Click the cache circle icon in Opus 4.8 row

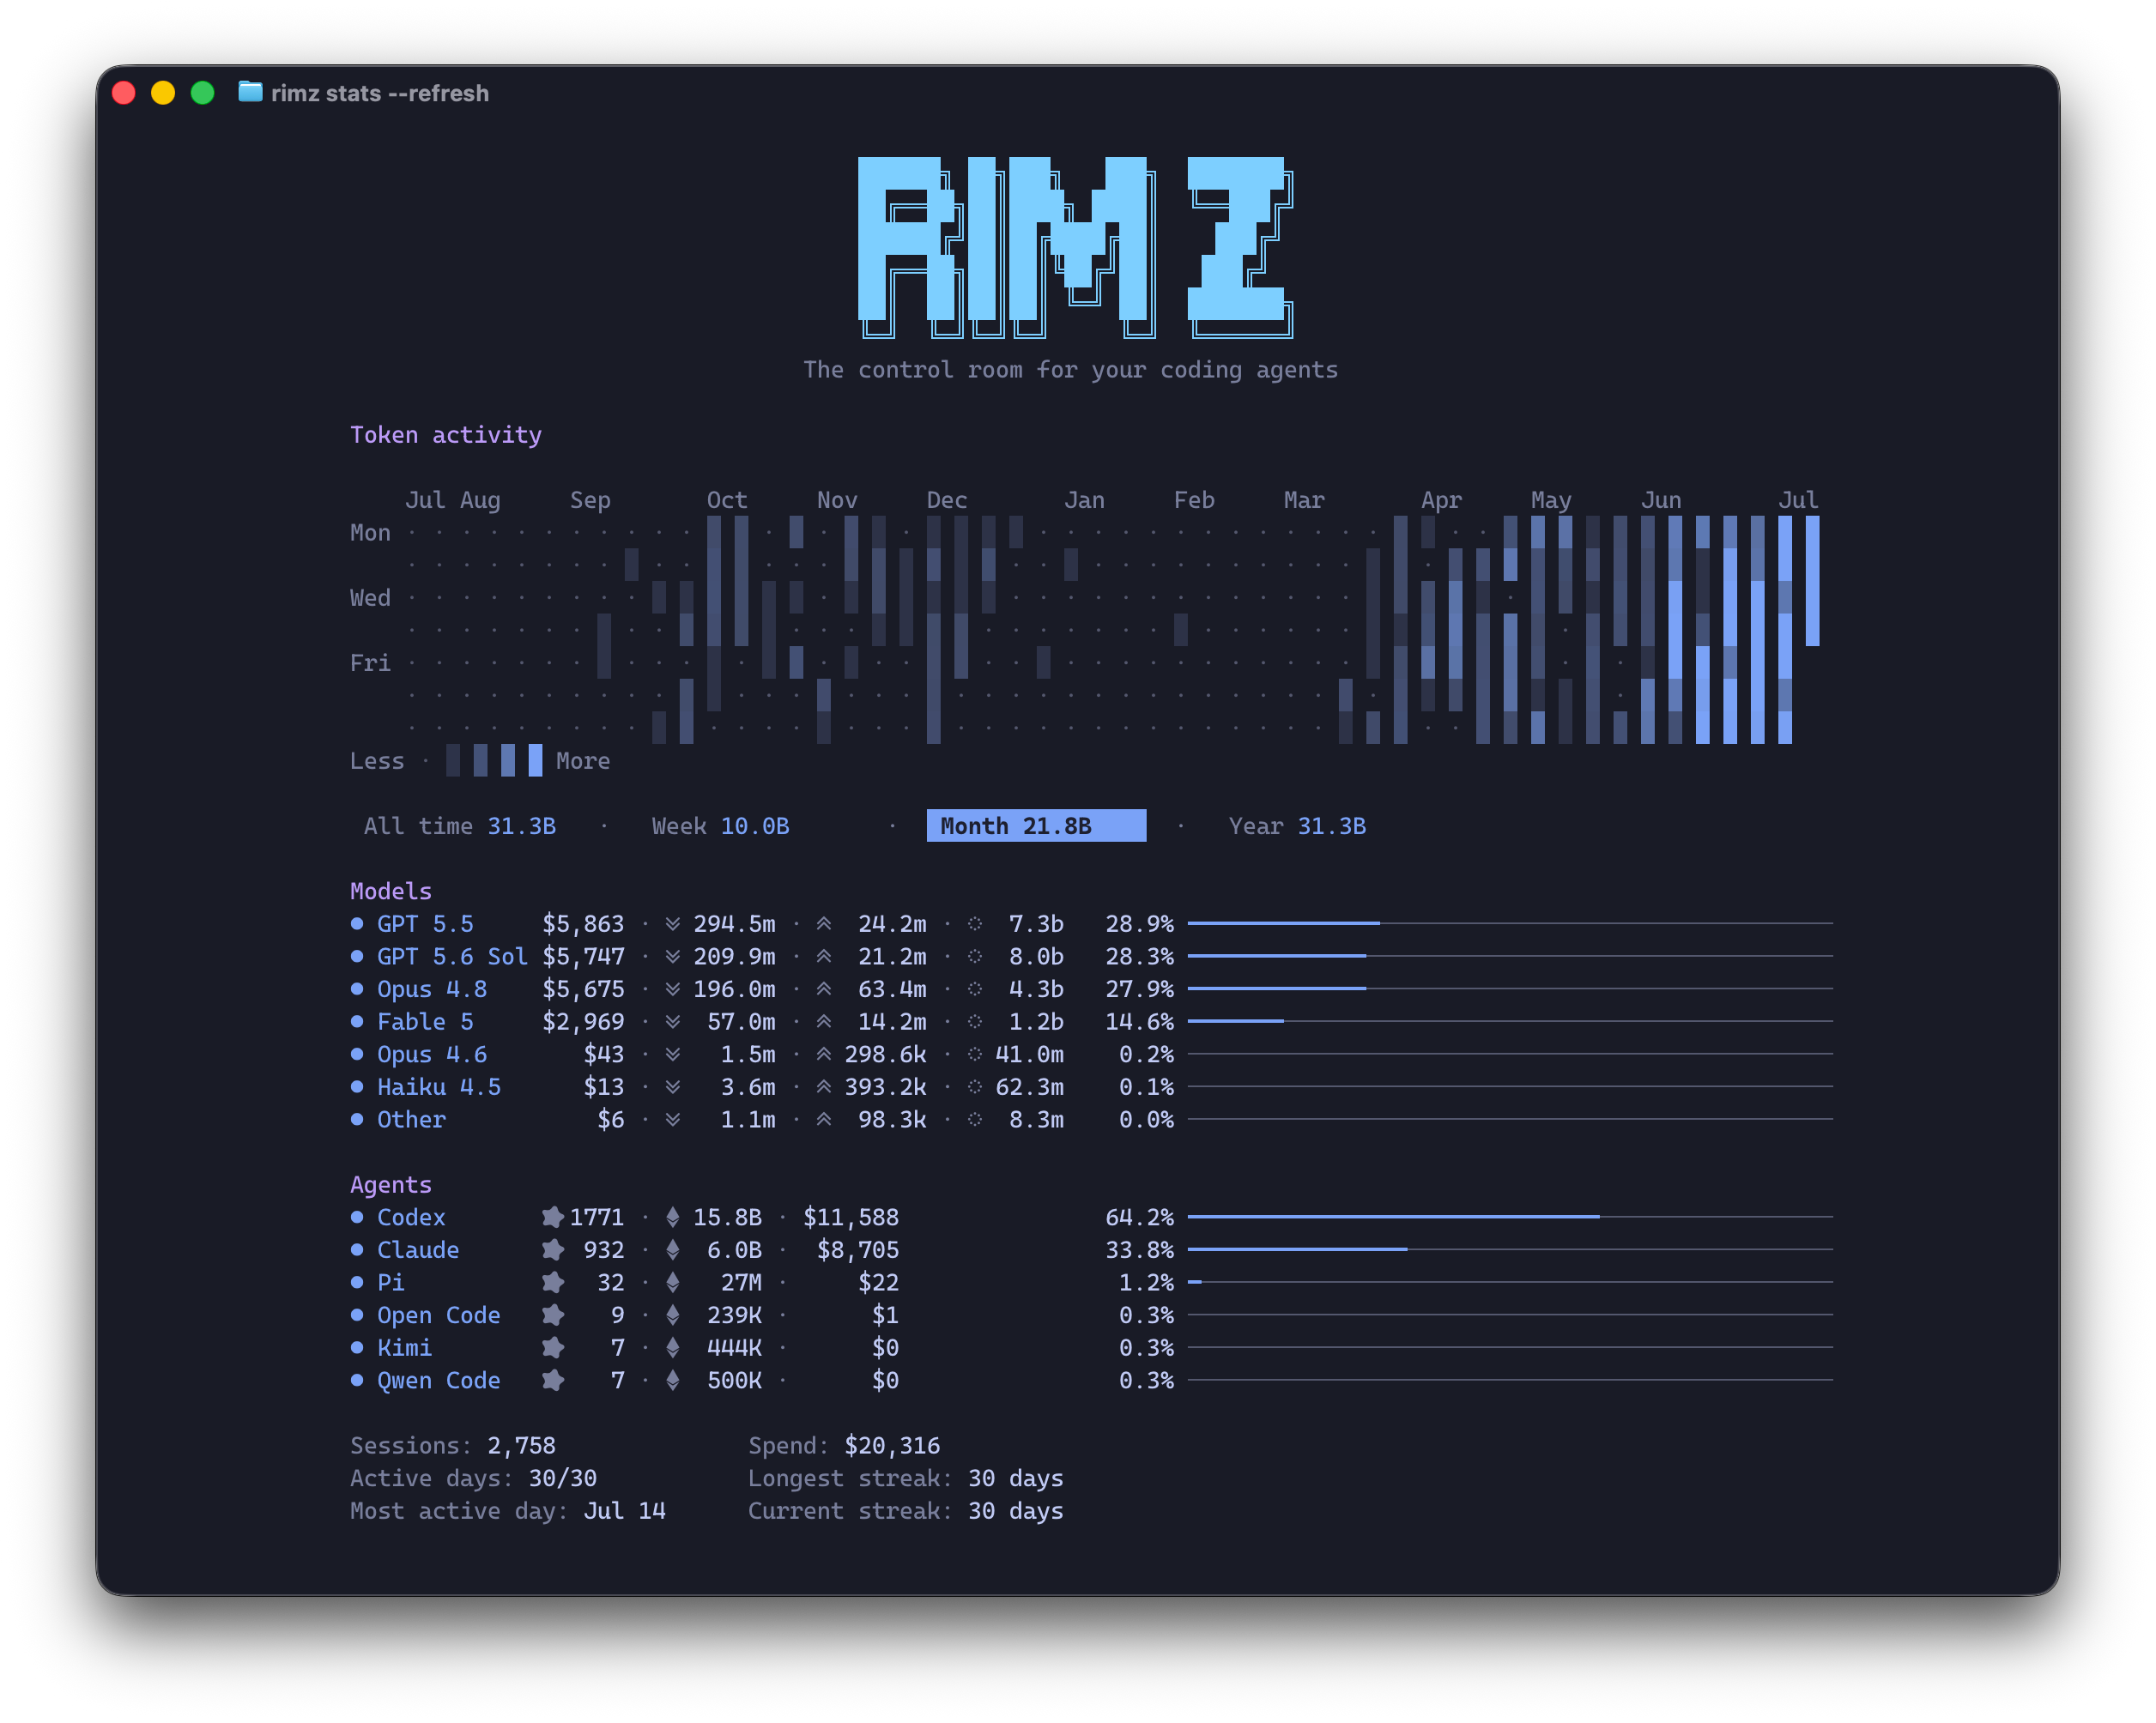975,989
